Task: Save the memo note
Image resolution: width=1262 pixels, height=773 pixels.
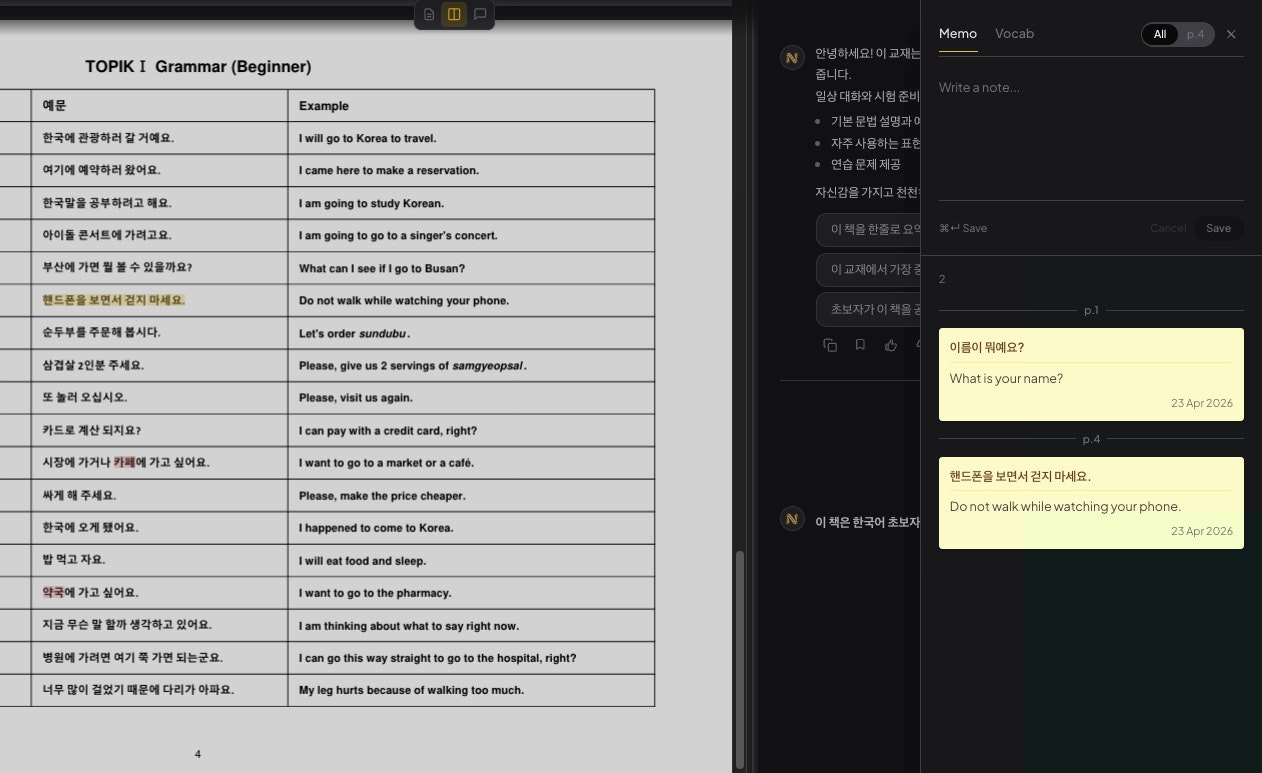Action: (x=1218, y=228)
